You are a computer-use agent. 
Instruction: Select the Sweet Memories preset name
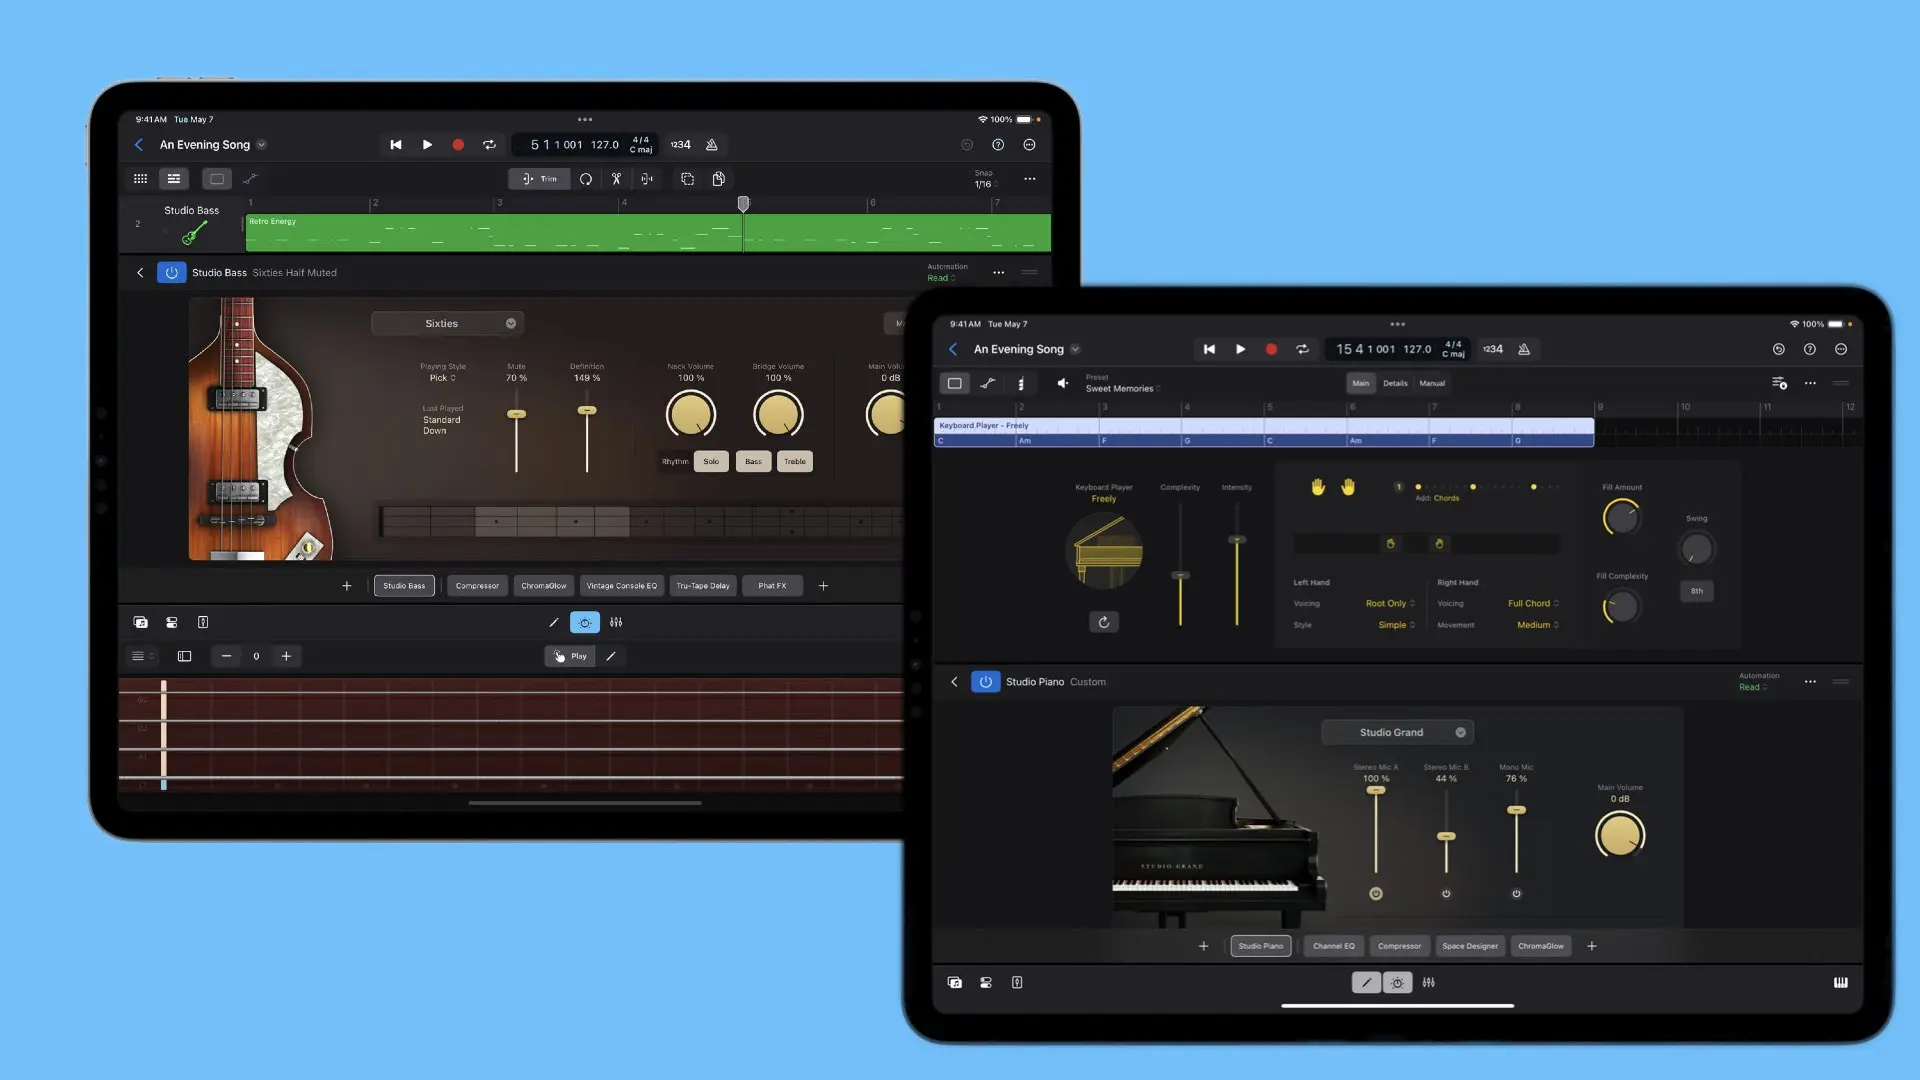point(1122,388)
